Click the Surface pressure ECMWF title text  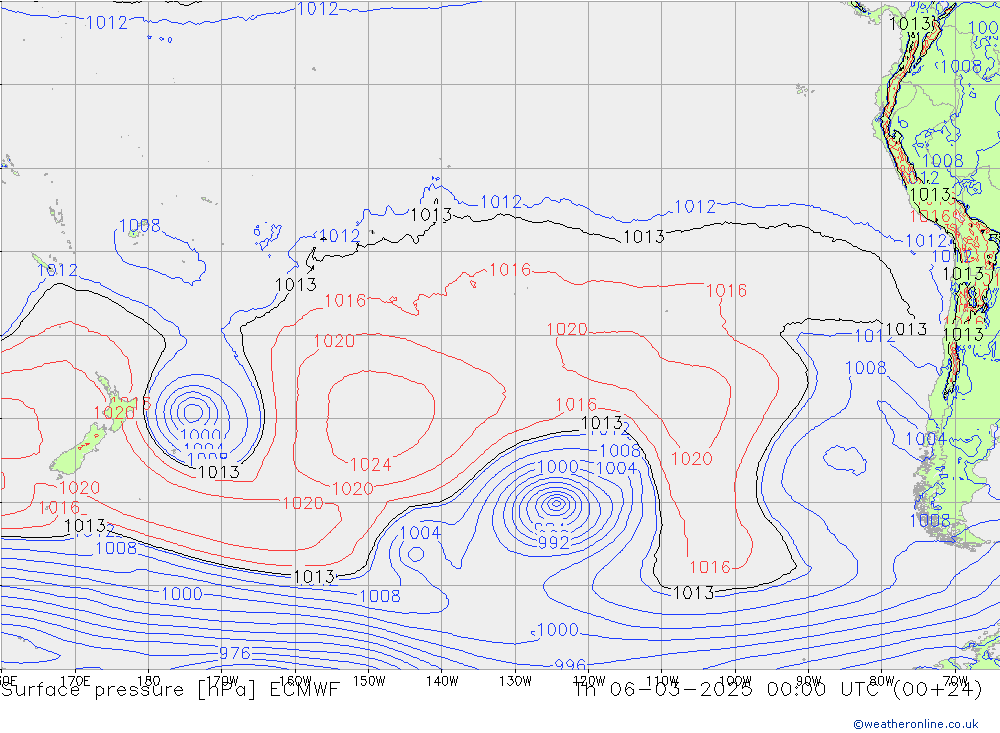coord(170,689)
